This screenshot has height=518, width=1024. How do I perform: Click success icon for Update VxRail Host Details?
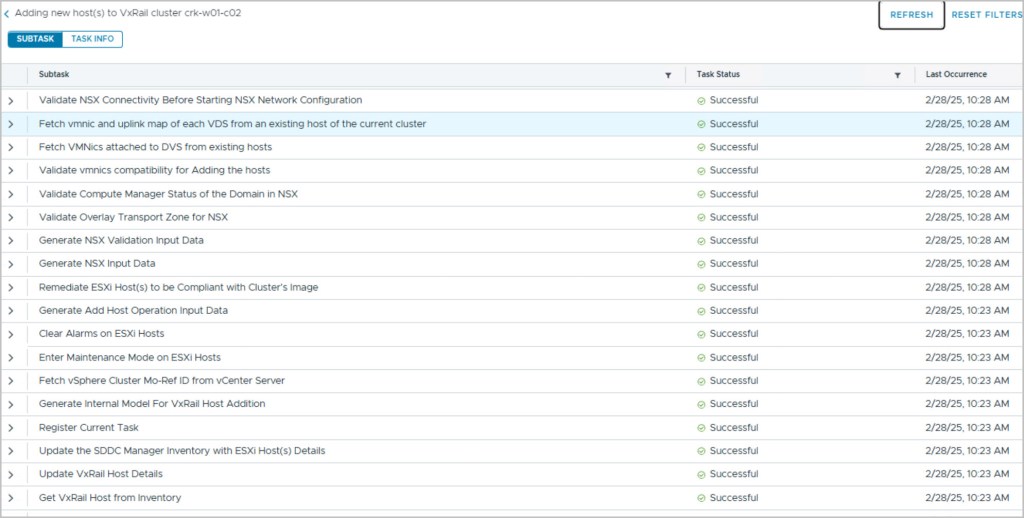[702, 474]
